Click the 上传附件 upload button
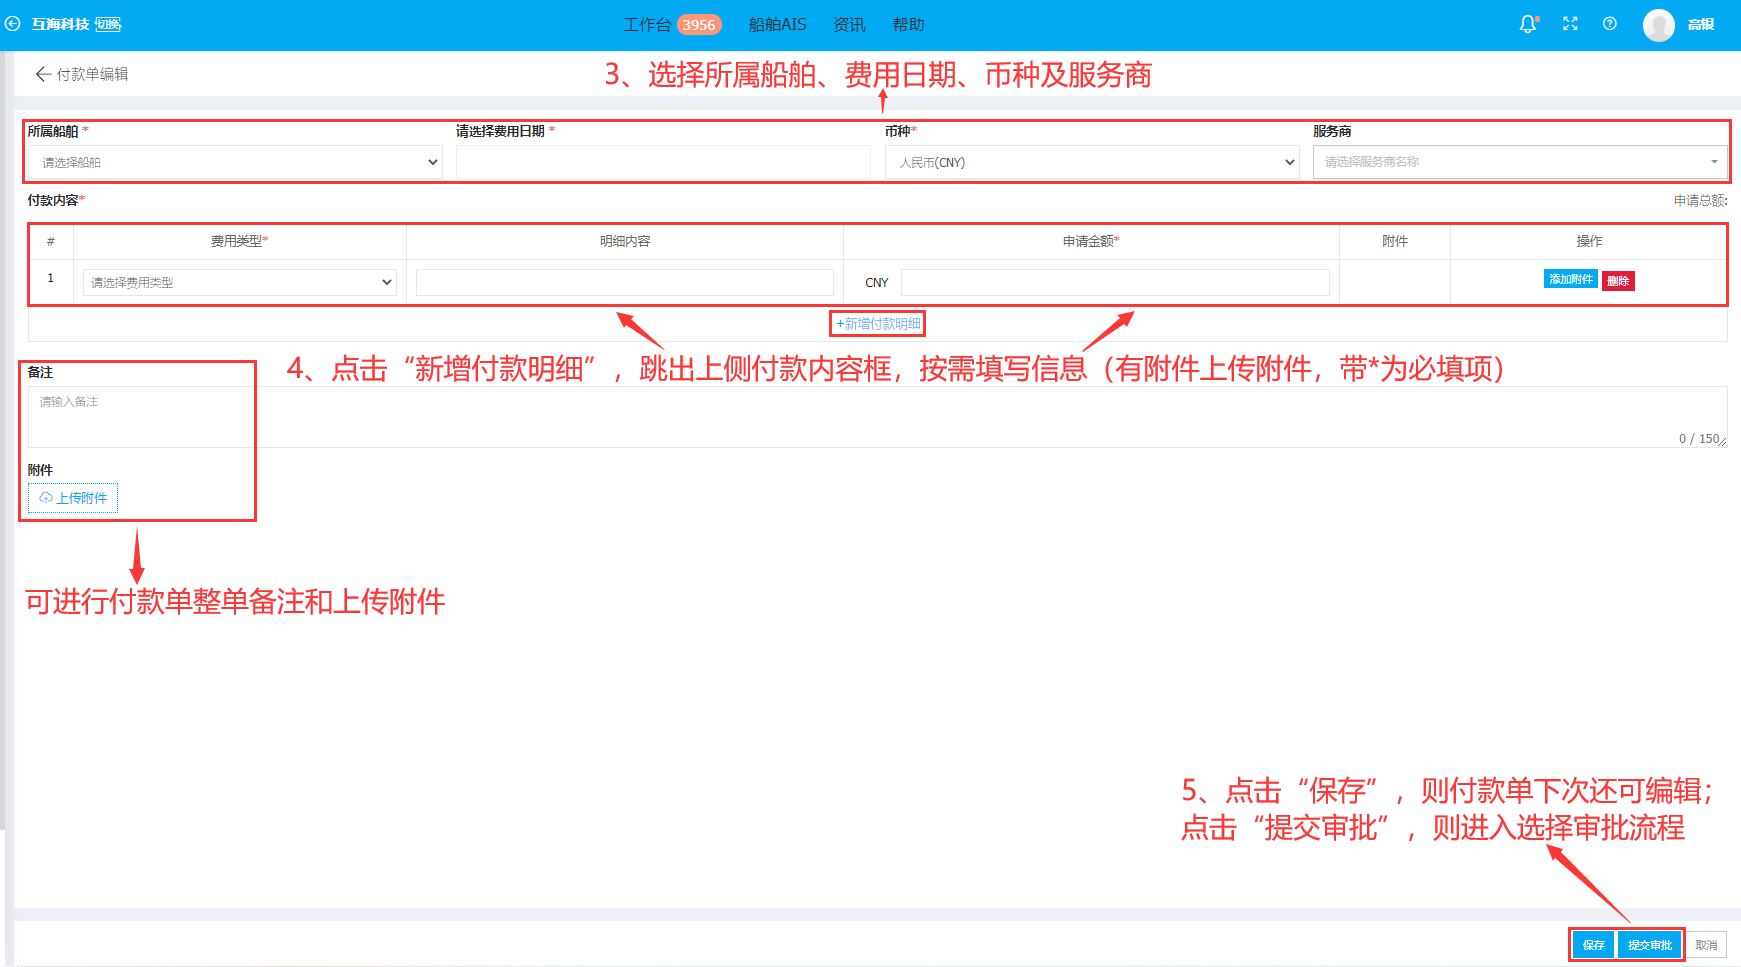1741x967 pixels. (73, 498)
